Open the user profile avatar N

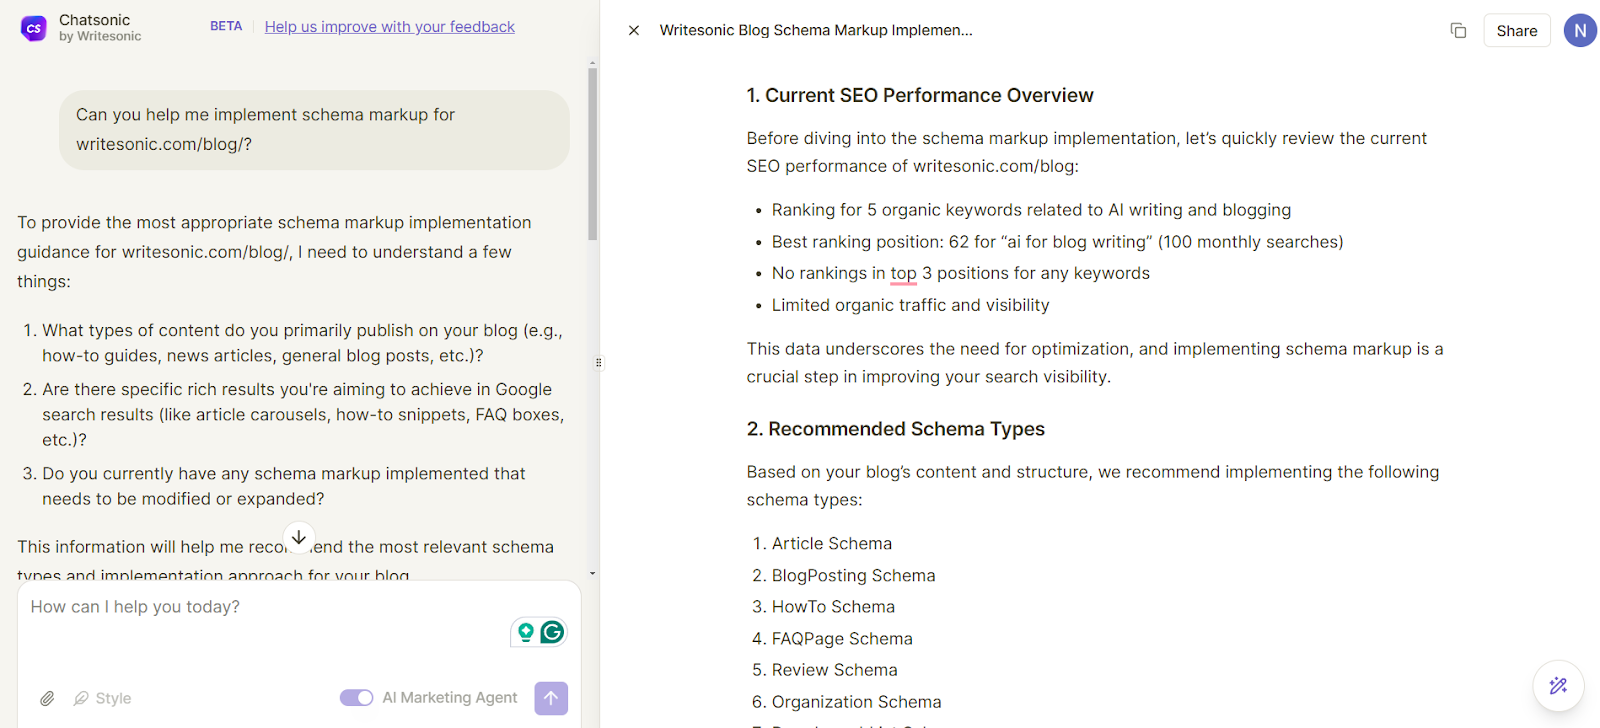click(x=1580, y=31)
